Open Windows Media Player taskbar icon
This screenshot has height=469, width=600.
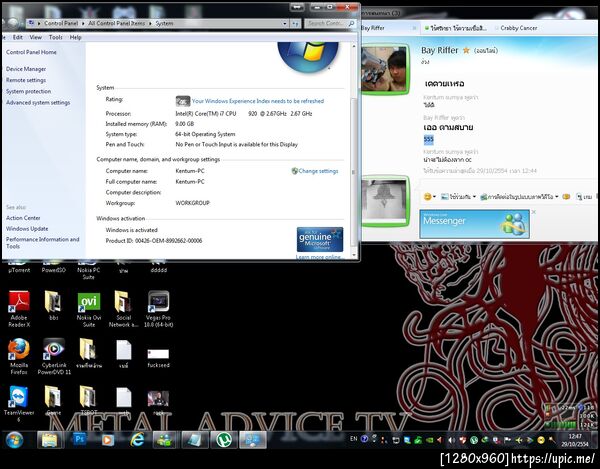pyautogui.click(x=108, y=440)
